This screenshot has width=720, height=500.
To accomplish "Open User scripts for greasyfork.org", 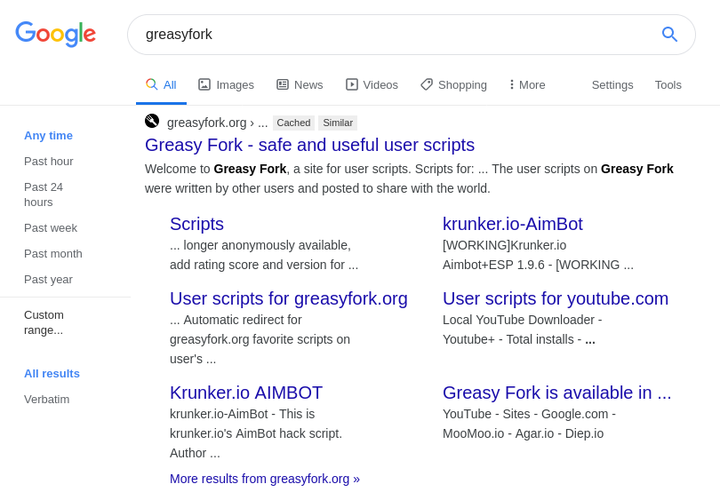I will click(288, 298).
